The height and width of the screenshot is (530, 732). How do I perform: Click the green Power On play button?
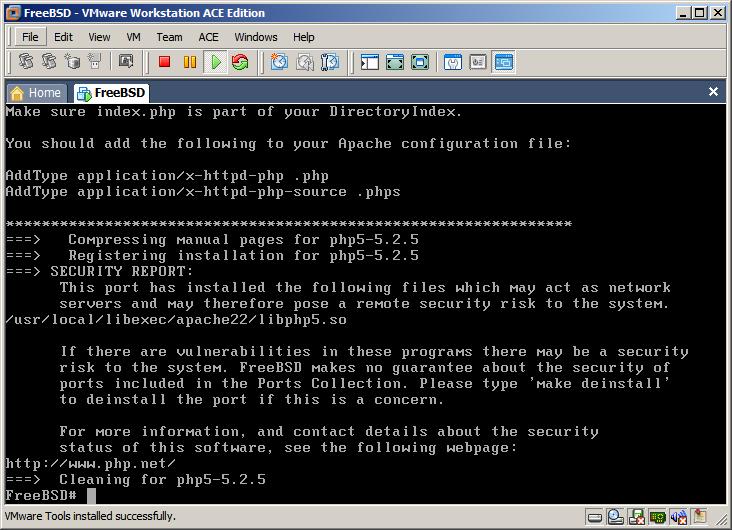216,62
